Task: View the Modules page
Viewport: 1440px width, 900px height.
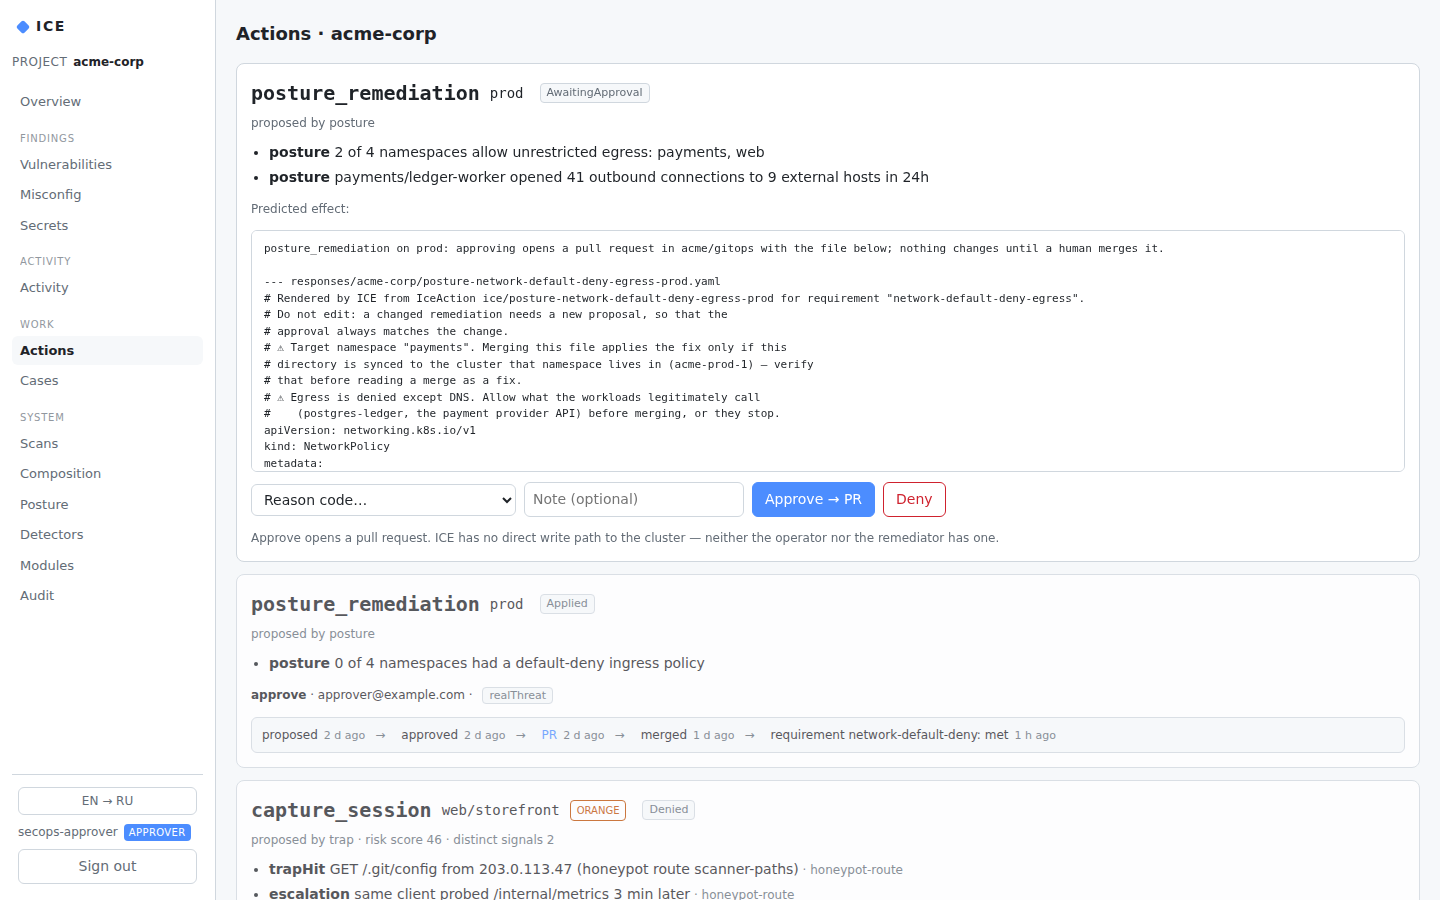Action: click(x=107, y=566)
